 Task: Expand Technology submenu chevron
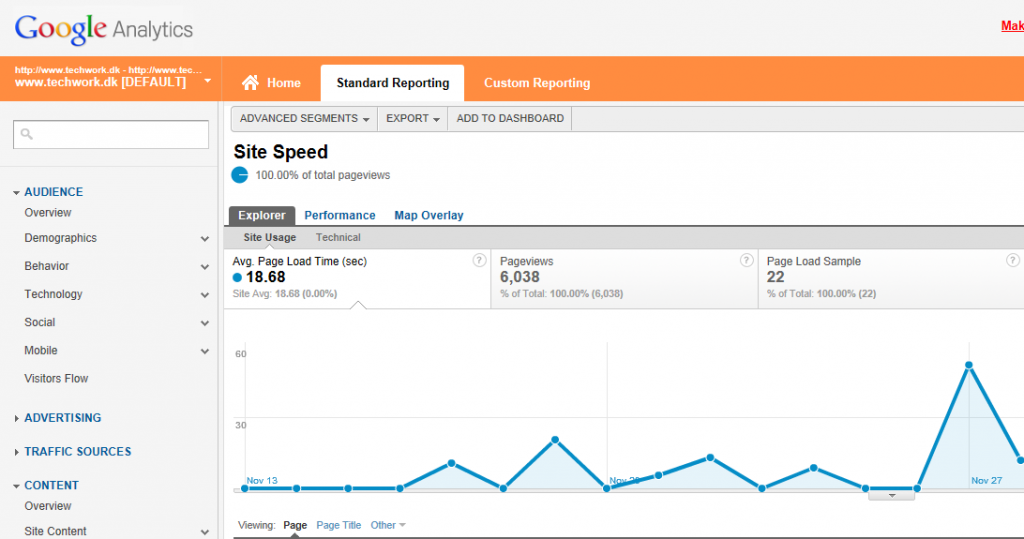204,295
